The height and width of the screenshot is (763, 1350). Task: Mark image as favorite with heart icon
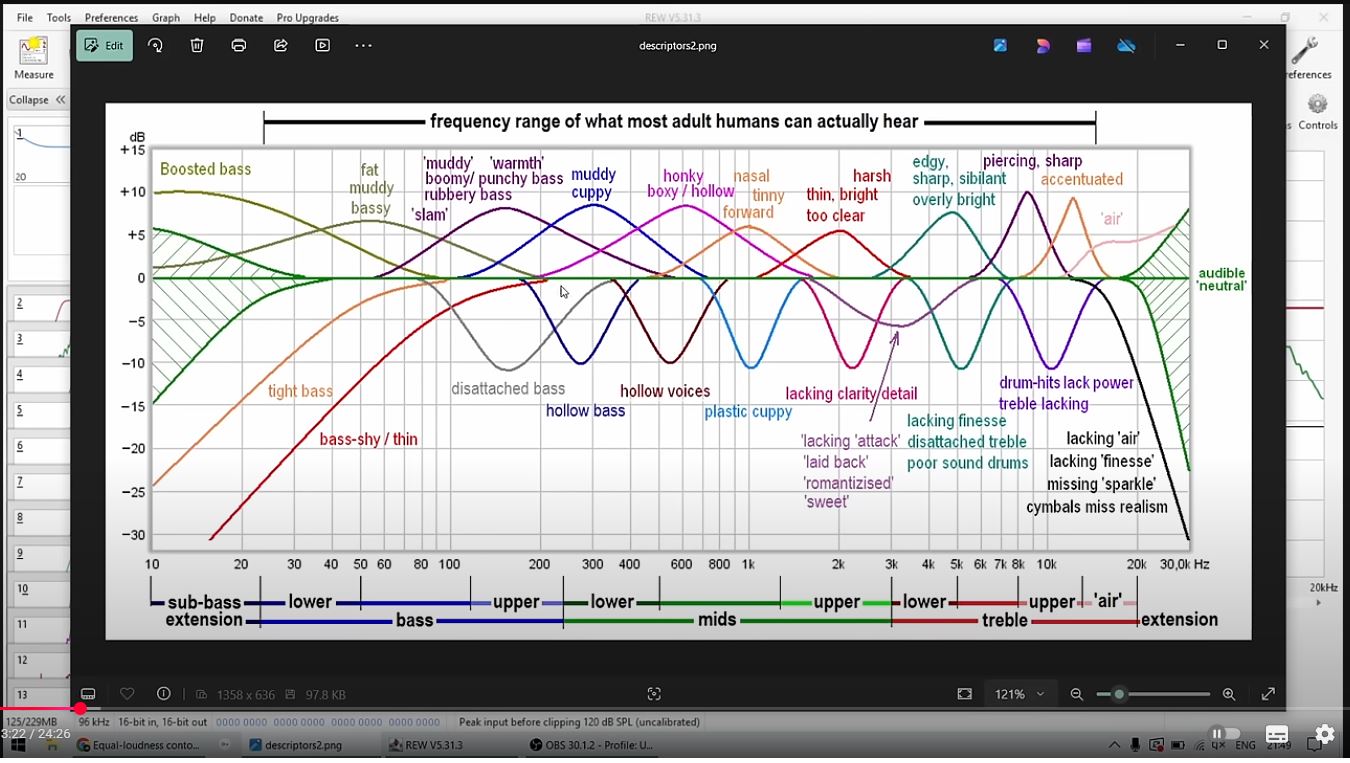click(x=127, y=694)
